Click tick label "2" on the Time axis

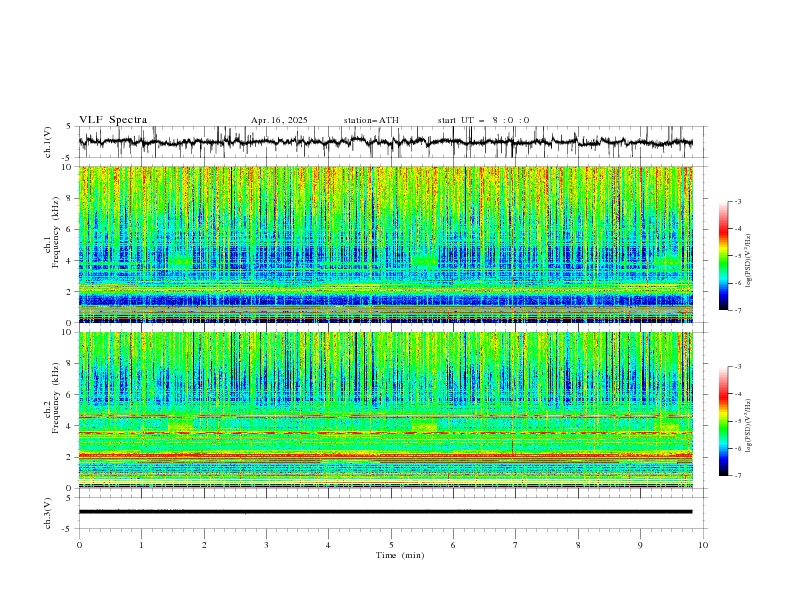[x=204, y=545]
